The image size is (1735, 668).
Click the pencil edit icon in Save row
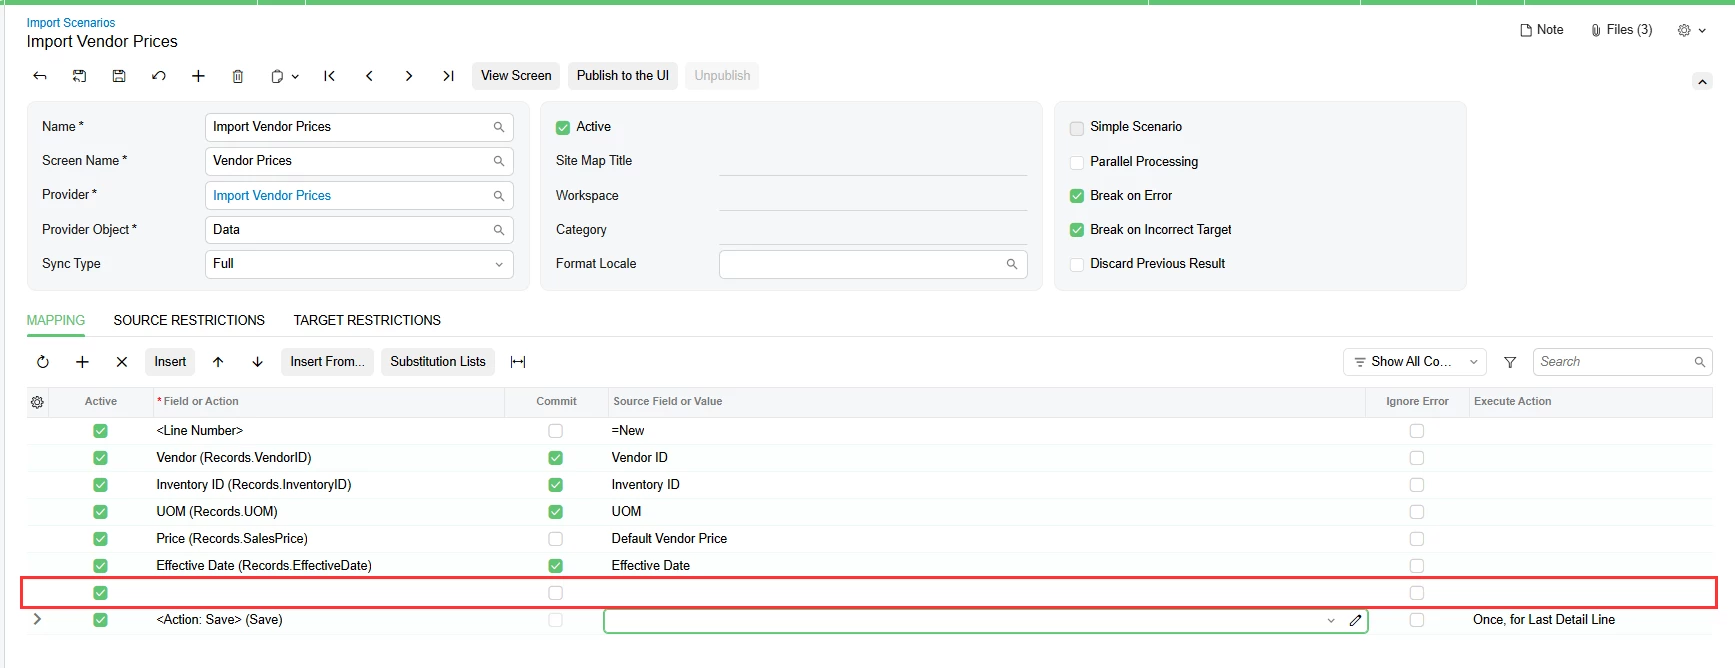[x=1355, y=620]
